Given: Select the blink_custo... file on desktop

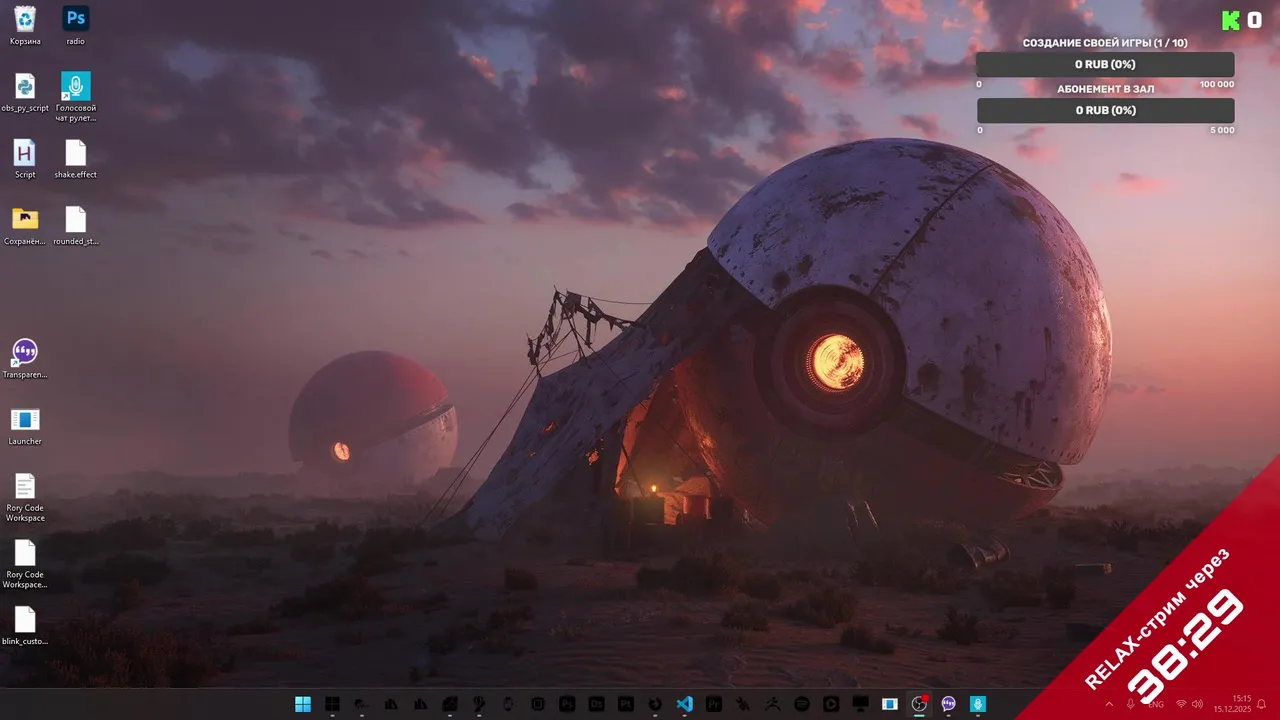Looking at the screenshot, I should [25, 626].
